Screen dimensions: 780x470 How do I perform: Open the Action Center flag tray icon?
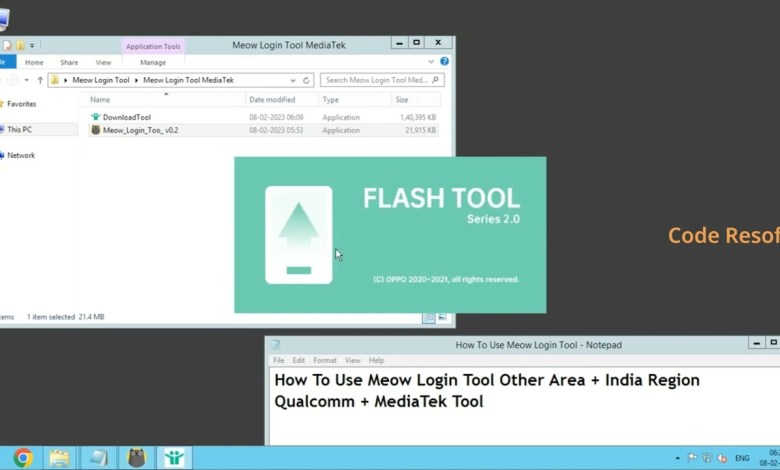(x=692, y=458)
